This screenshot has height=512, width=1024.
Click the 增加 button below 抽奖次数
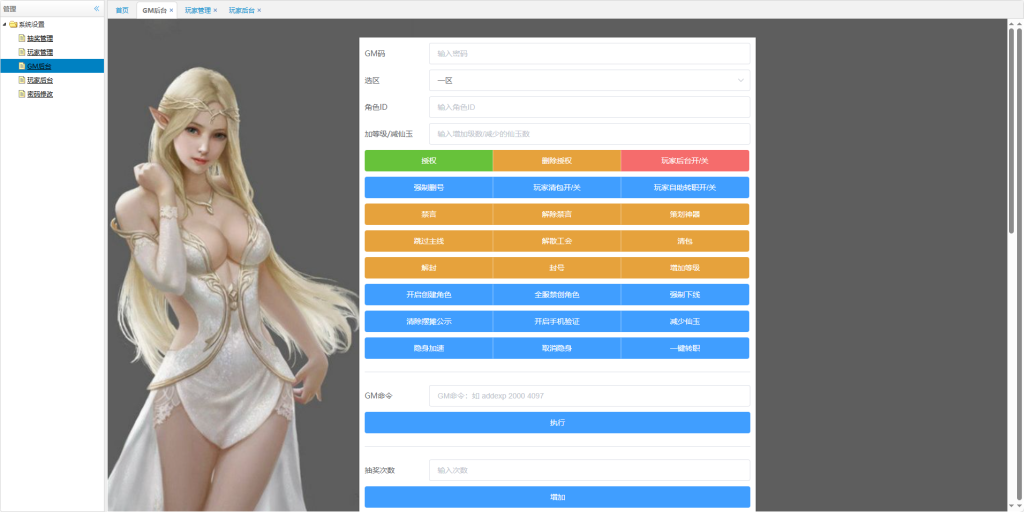coord(557,497)
